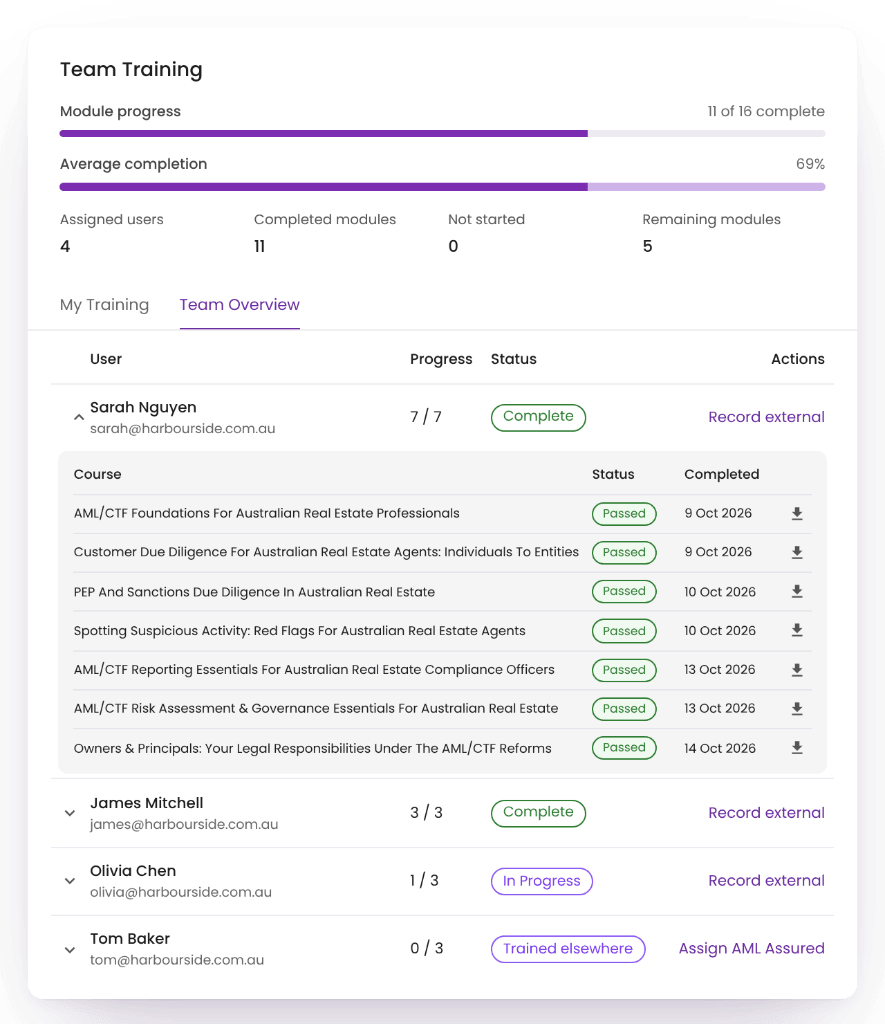The height and width of the screenshot is (1024, 885).
Task: Click Passed badge for AML/CTF Foundations course
Action: [x=624, y=513]
